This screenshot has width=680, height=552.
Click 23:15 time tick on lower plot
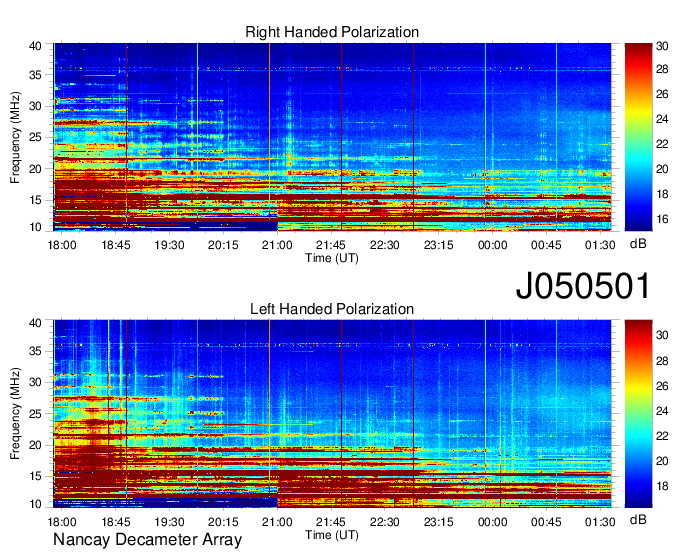click(x=438, y=522)
